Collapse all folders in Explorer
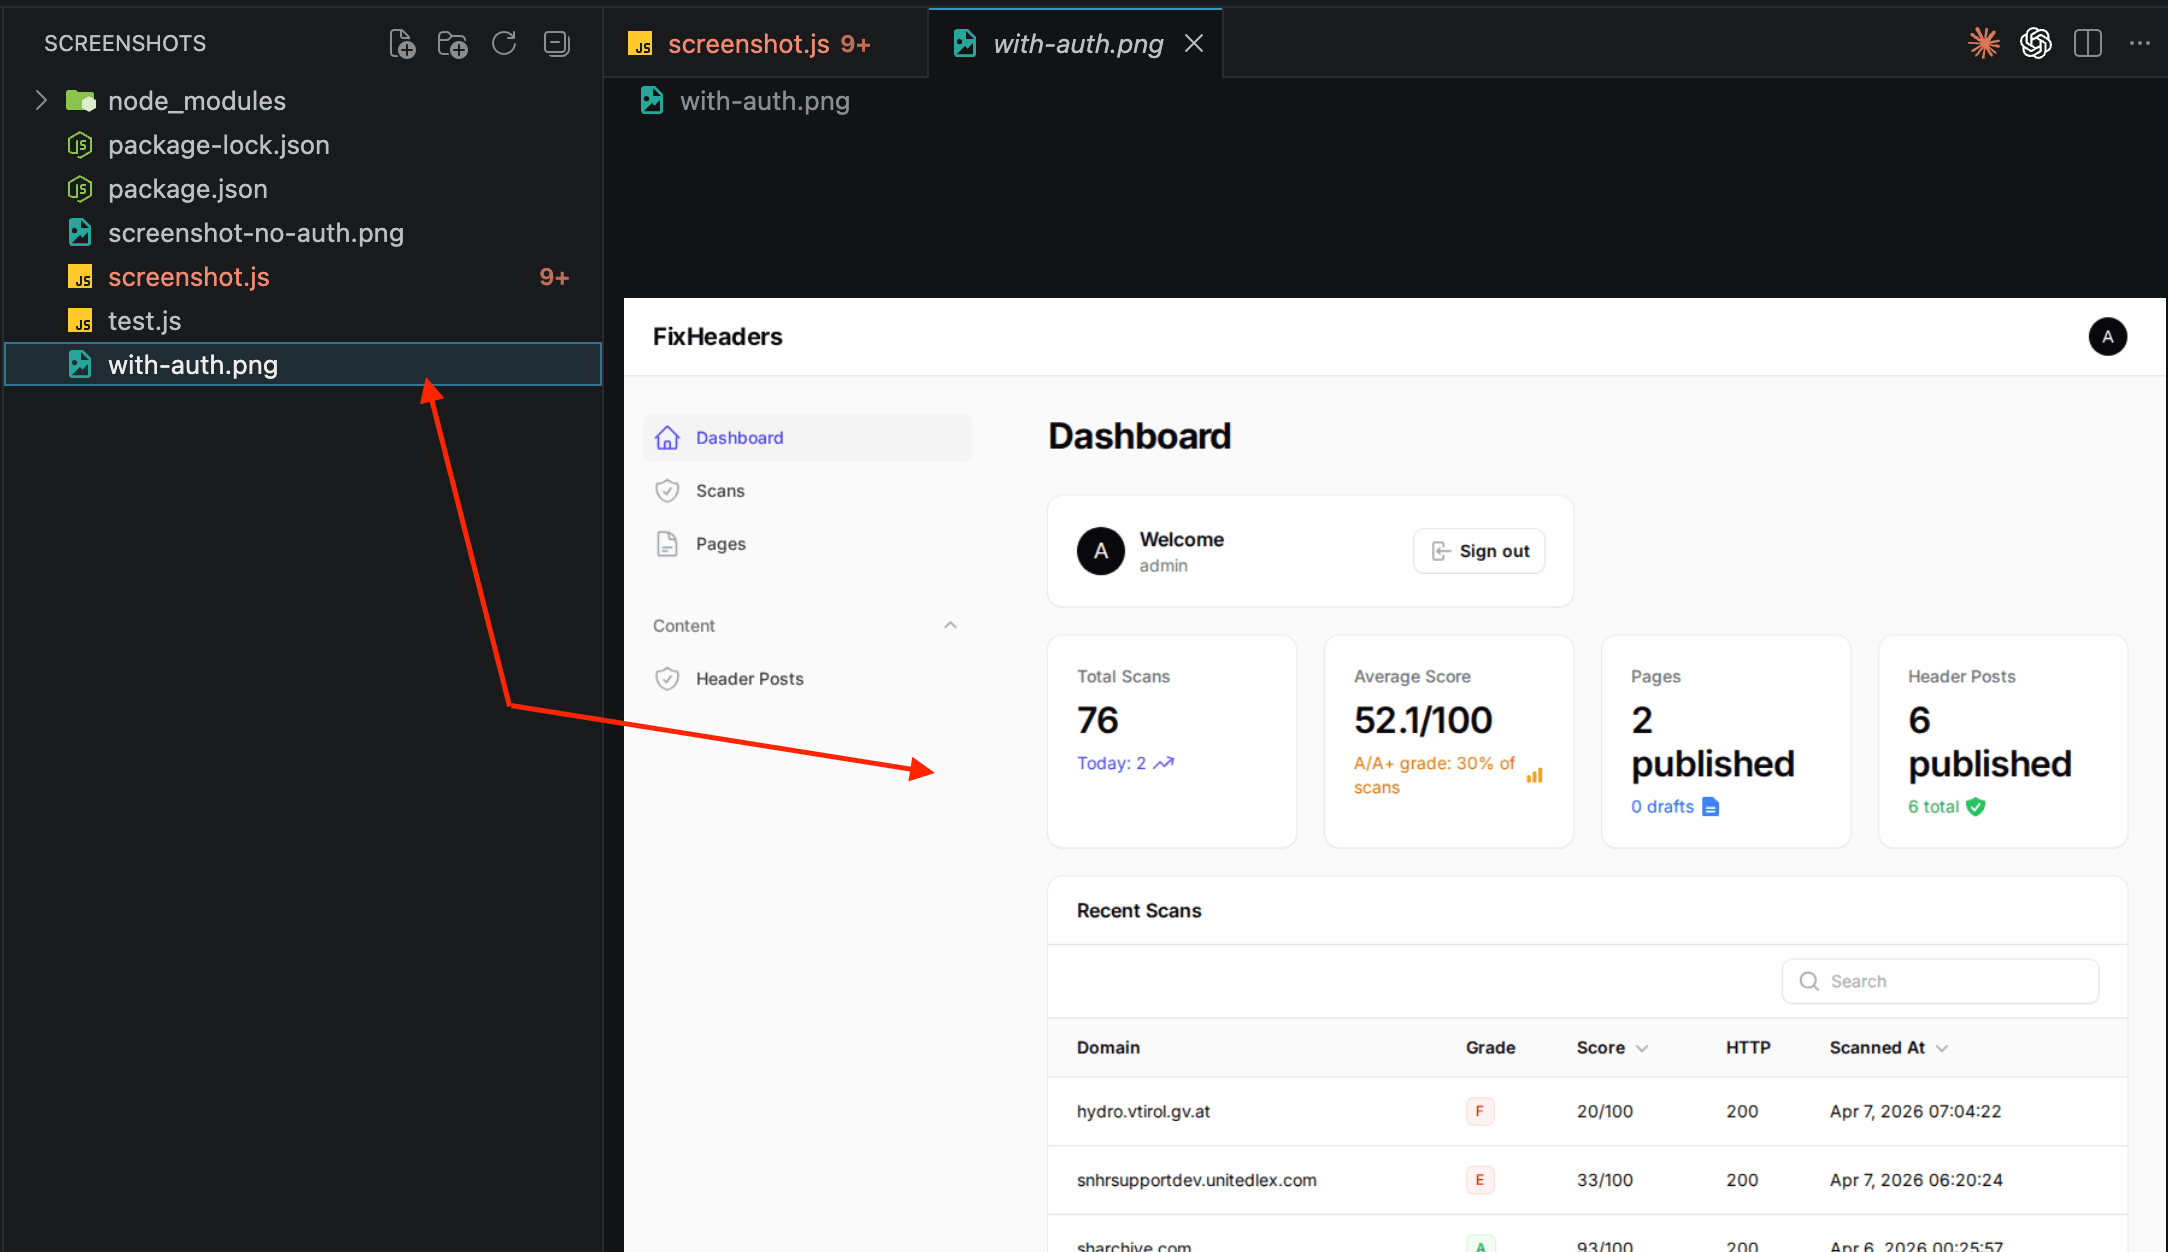The width and height of the screenshot is (2168, 1252). pyautogui.click(x=557, y=43)
